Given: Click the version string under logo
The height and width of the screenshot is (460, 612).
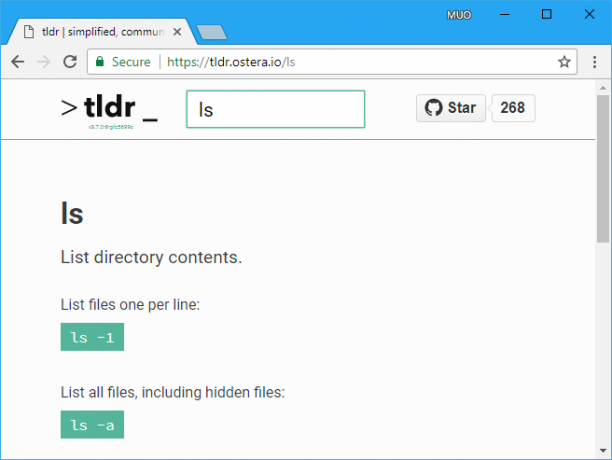Looking at the screenshot, I should 111,127.
